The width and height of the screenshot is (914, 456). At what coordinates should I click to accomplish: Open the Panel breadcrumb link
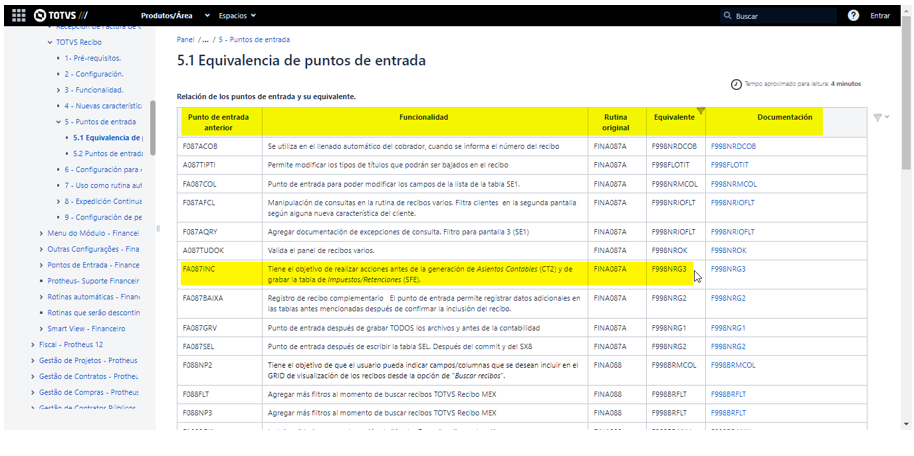(x=185, y=40)
